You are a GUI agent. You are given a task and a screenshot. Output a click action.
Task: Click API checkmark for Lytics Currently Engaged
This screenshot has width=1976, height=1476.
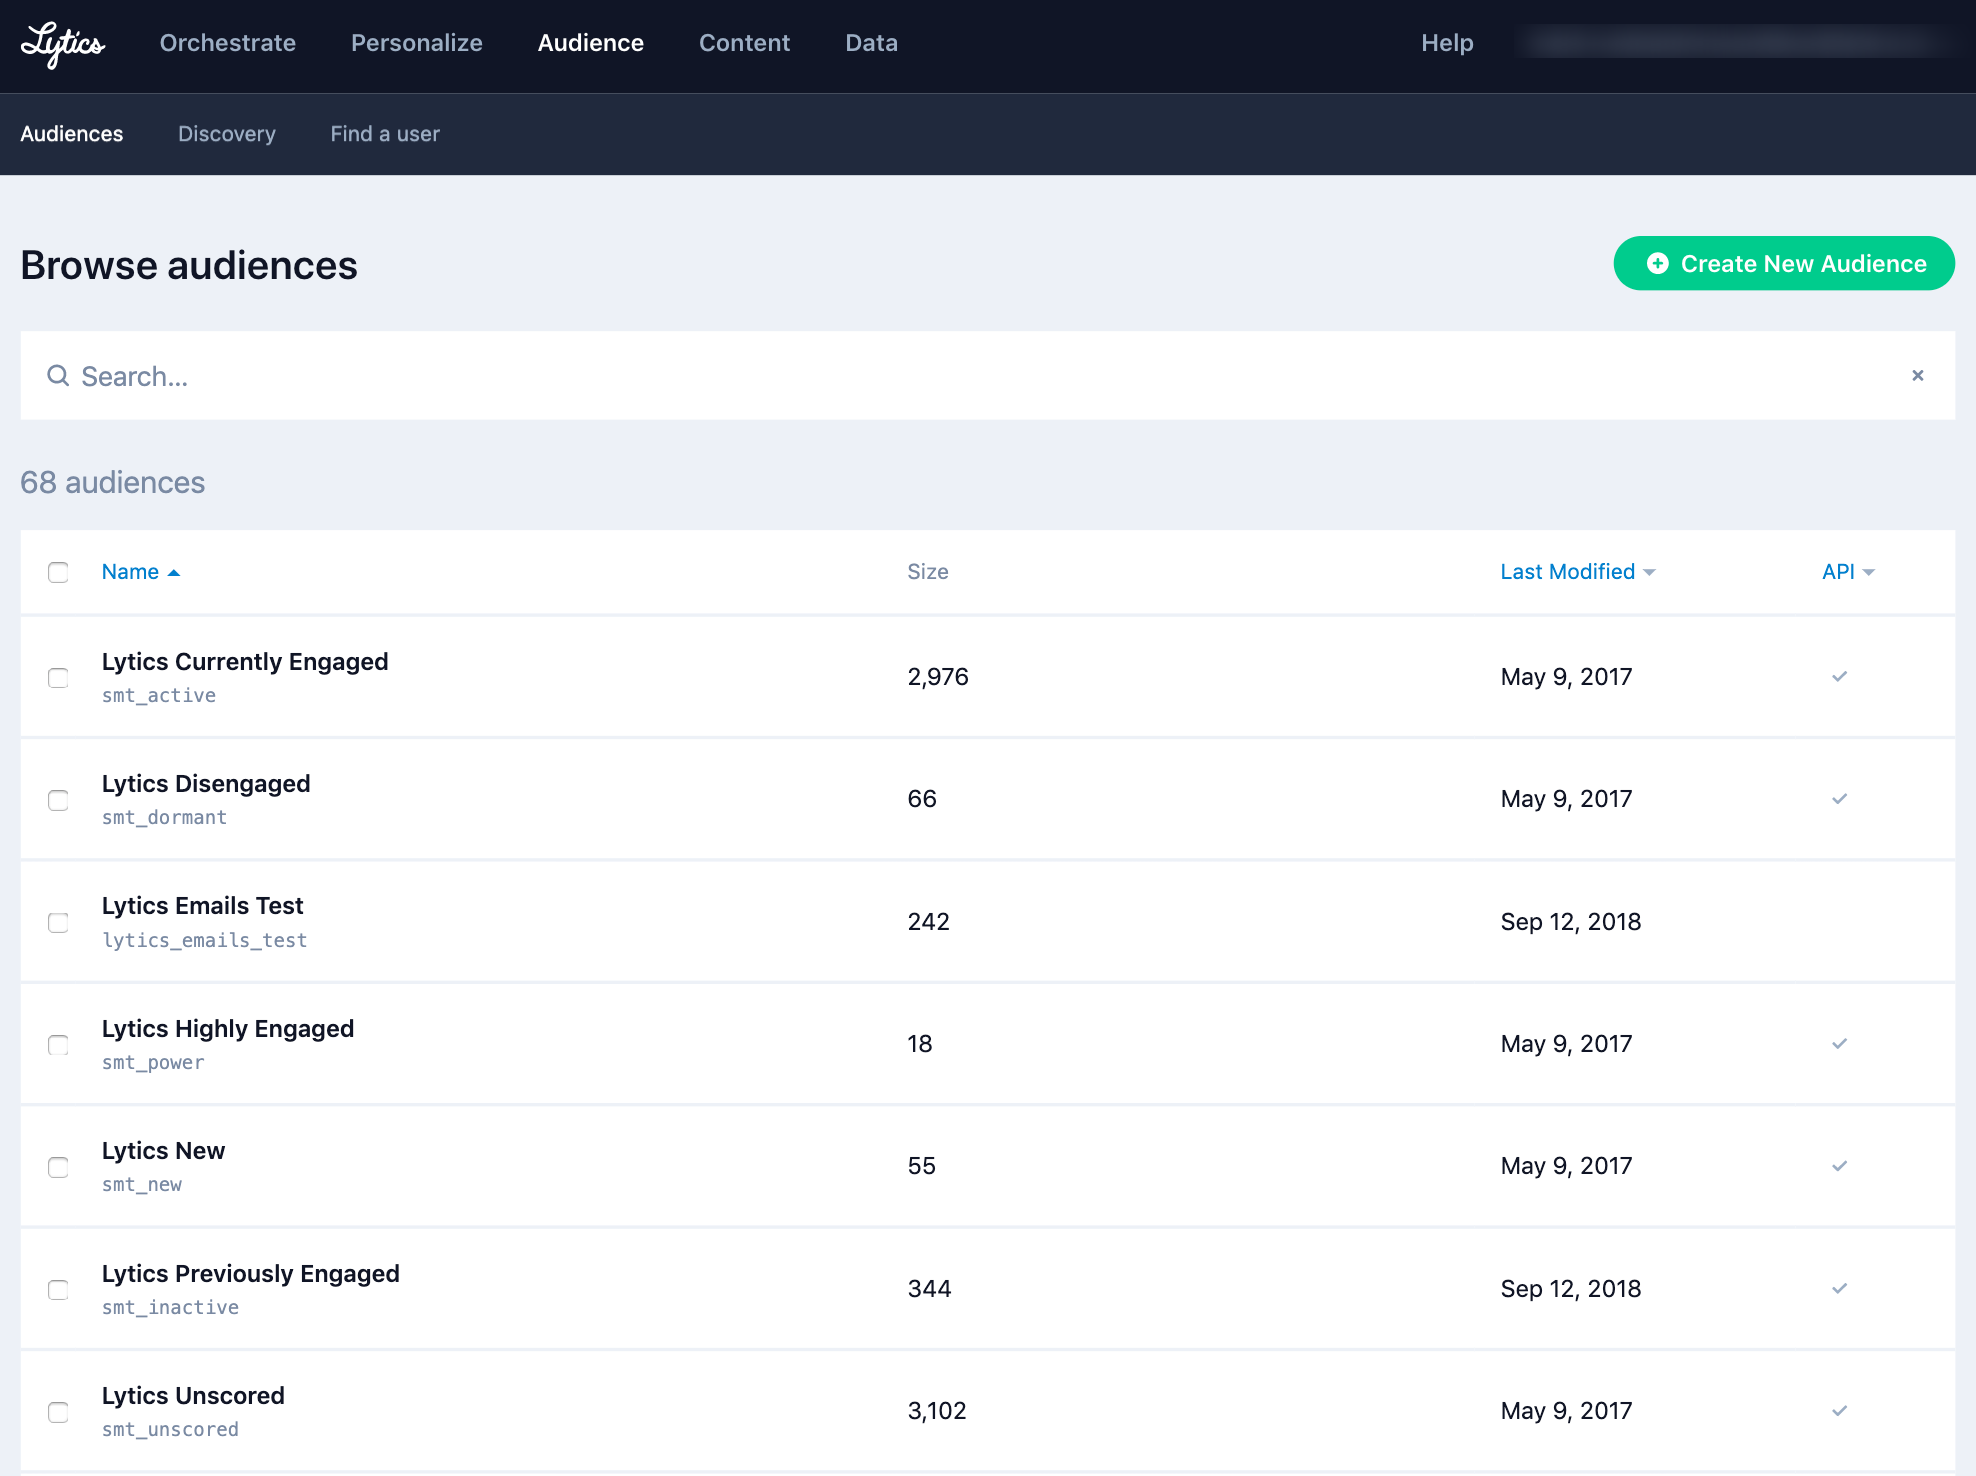coord(1839,677)
